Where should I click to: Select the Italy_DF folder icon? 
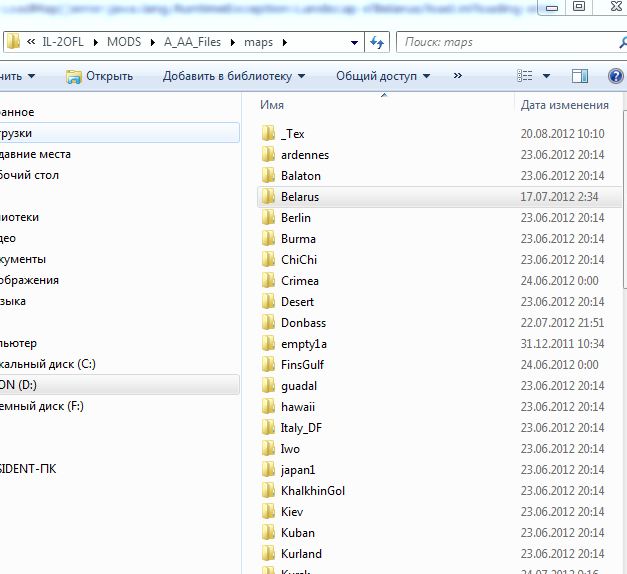[x=268, y=427]
